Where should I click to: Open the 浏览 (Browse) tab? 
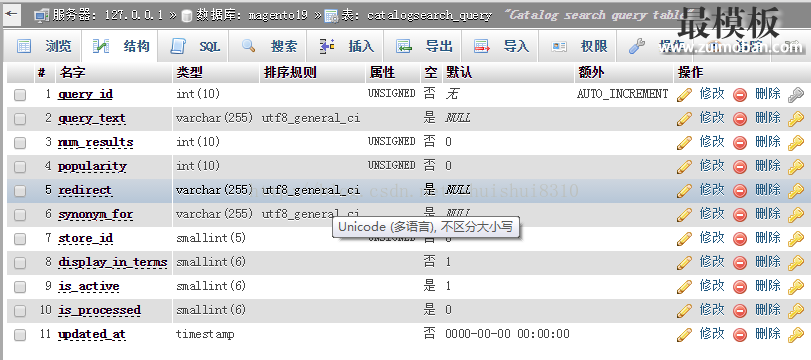pos(44,46)
